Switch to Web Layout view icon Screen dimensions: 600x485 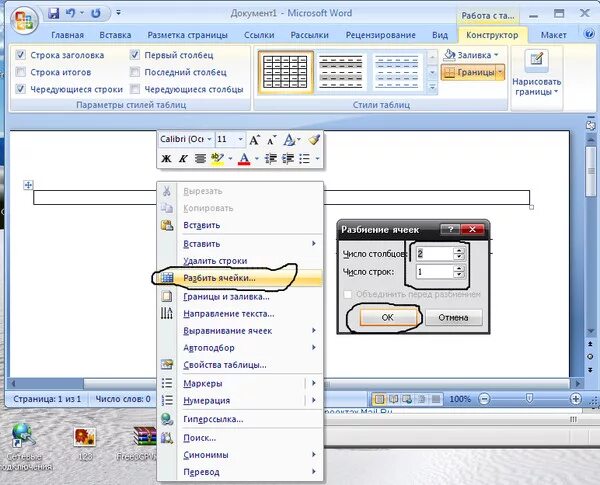(407, 399)
